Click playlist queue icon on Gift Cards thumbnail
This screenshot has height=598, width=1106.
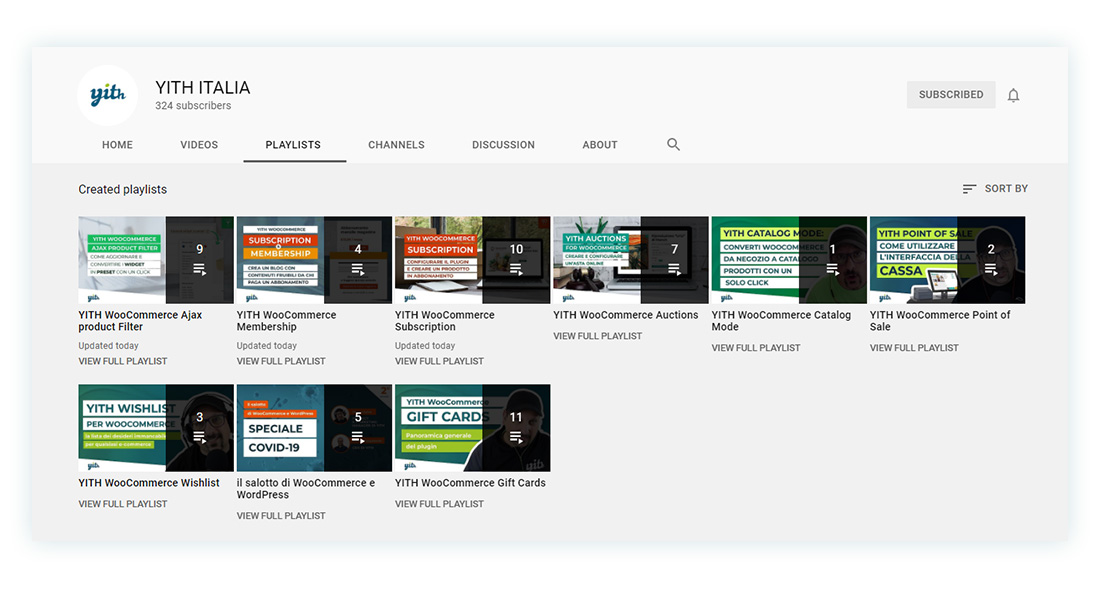pyautogui.click(x=516, y=437)
